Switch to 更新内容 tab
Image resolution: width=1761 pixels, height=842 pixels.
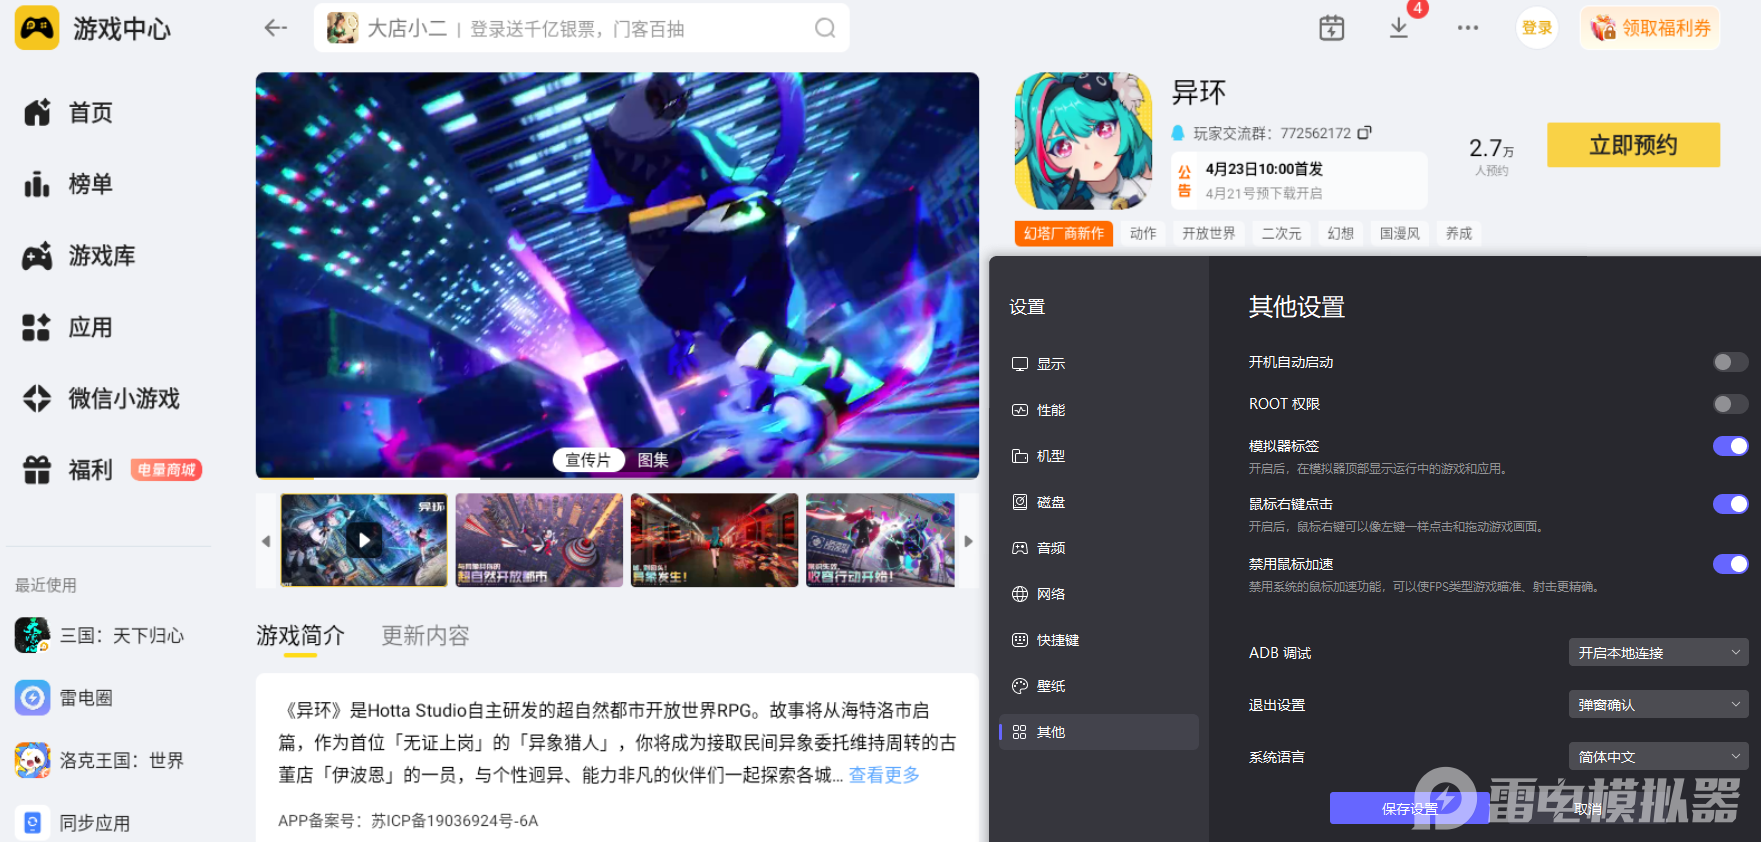[425, 636]
